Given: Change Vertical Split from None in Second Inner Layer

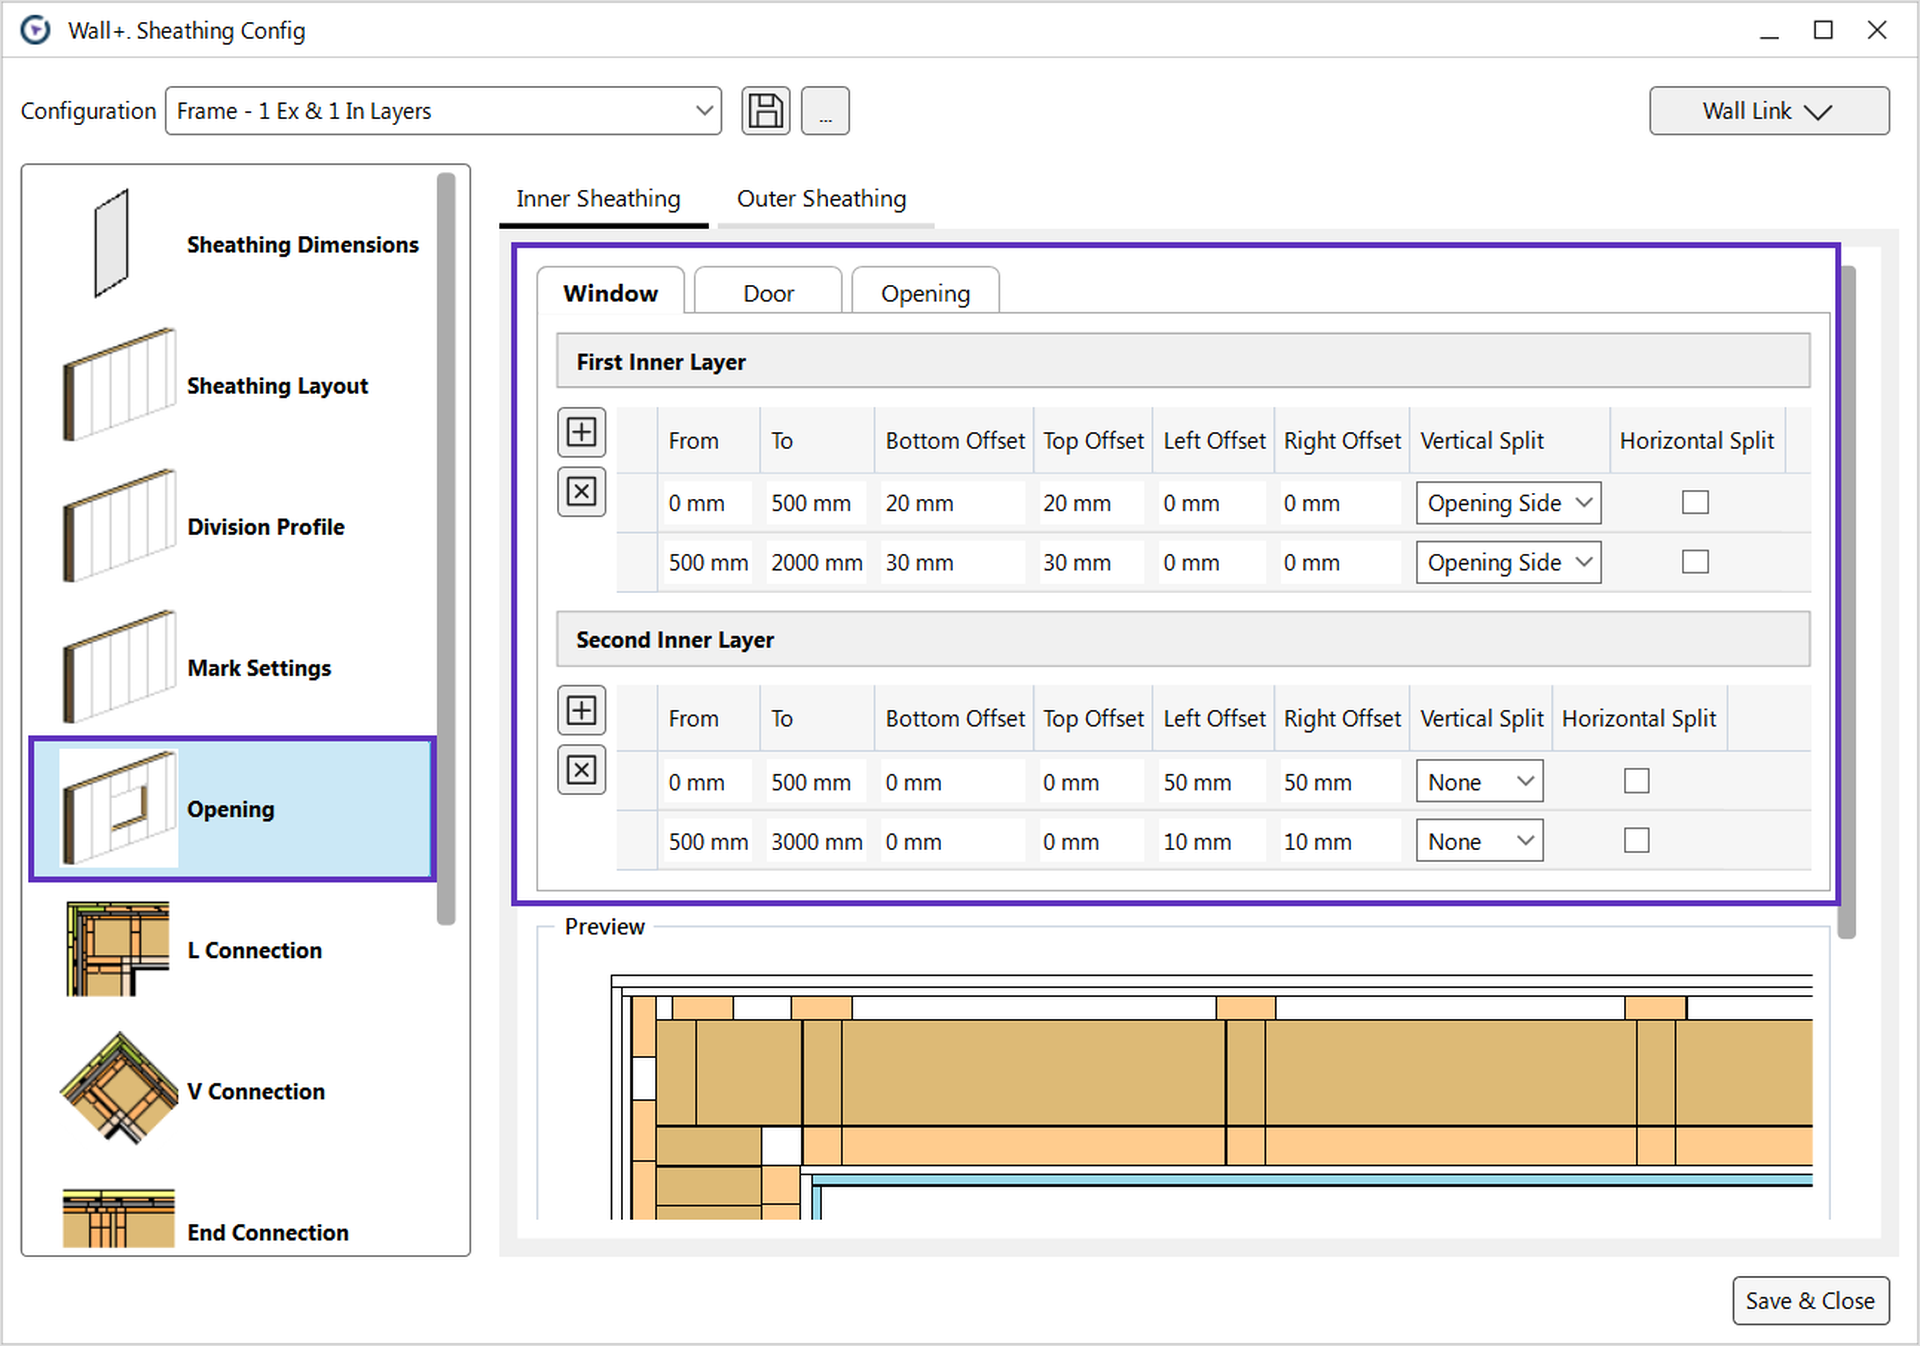Looking at the screenshot, I should [x=1479, y=781].
